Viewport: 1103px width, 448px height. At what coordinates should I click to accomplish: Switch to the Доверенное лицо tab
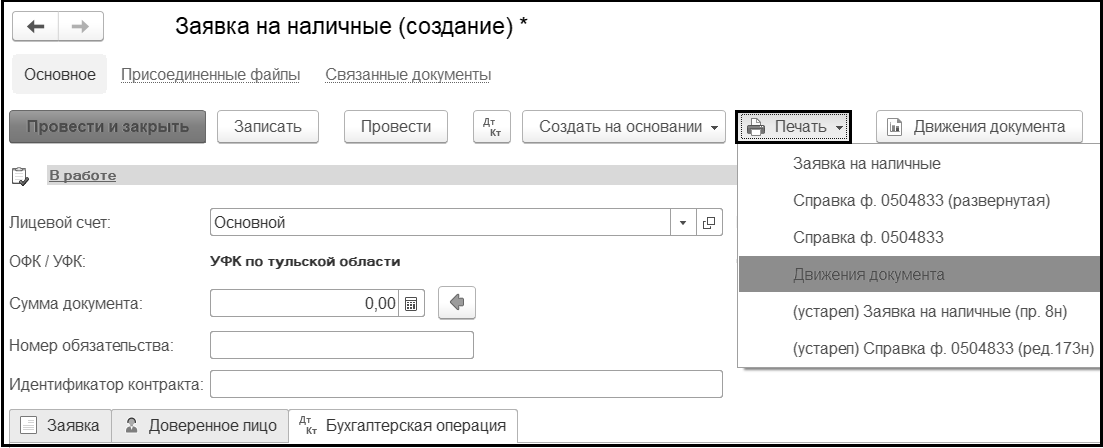pyautogui.click(x=200, y=427)
